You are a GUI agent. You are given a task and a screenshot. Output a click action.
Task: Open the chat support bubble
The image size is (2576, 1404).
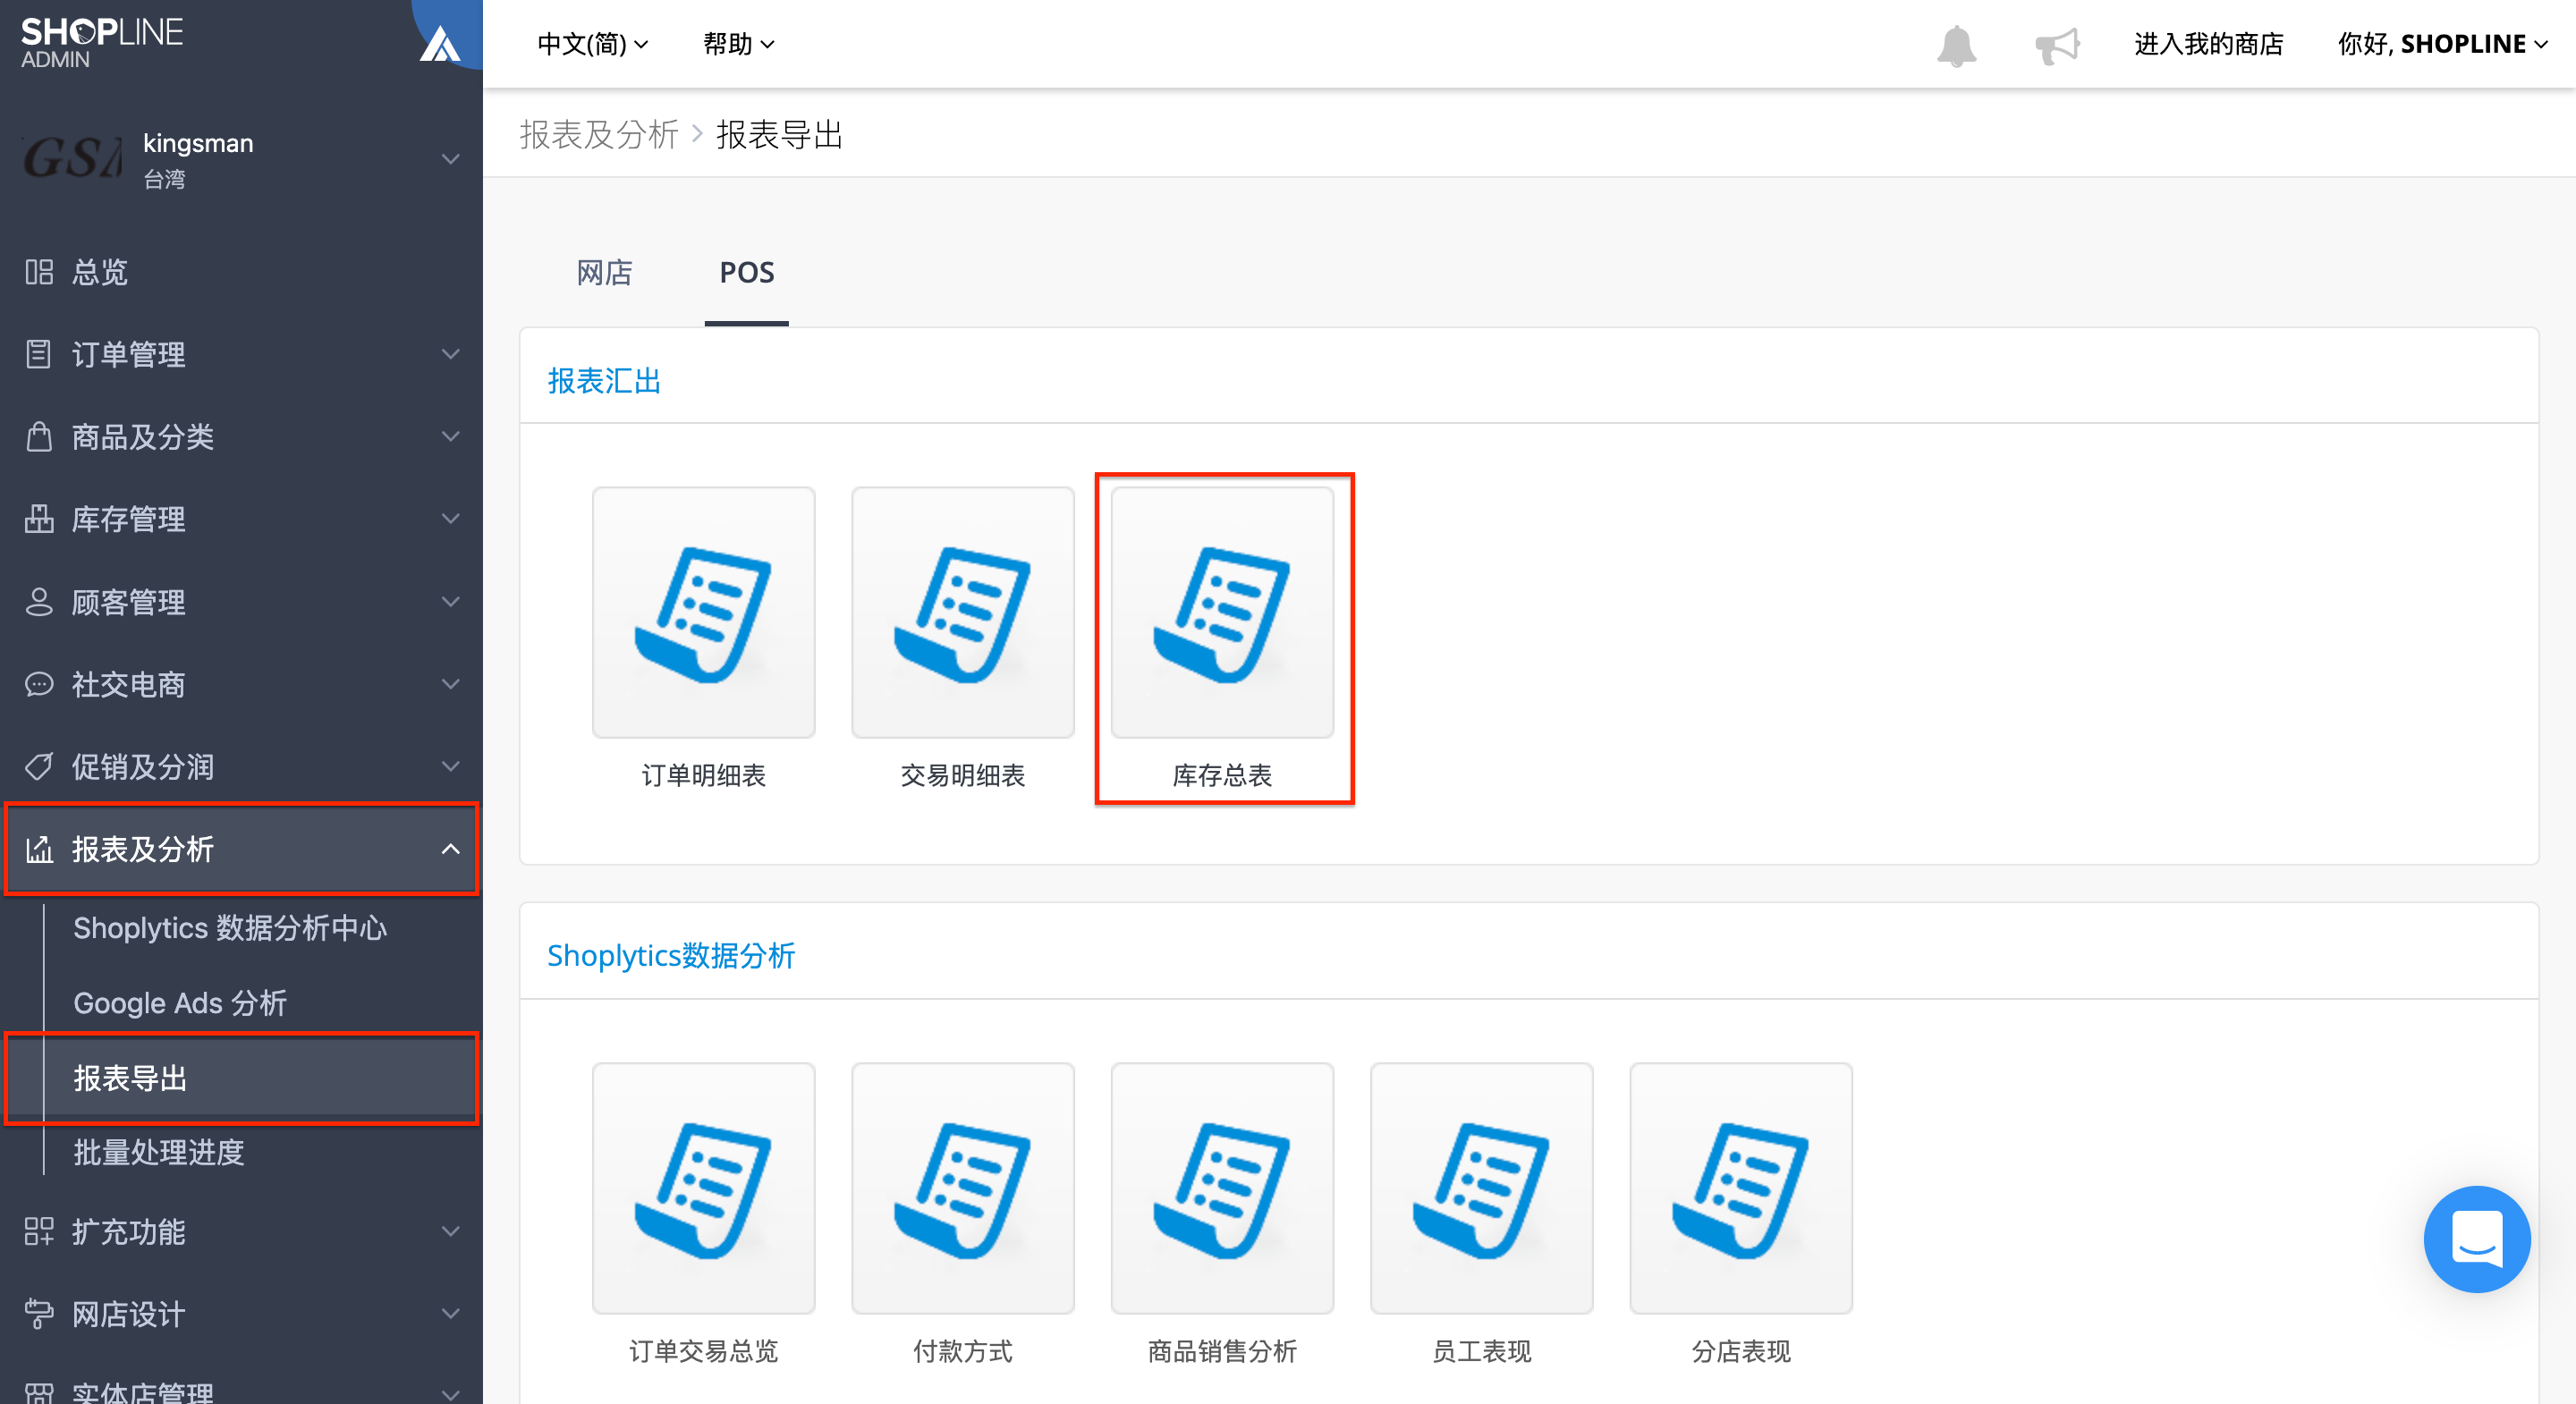tap(2476, 1239)
